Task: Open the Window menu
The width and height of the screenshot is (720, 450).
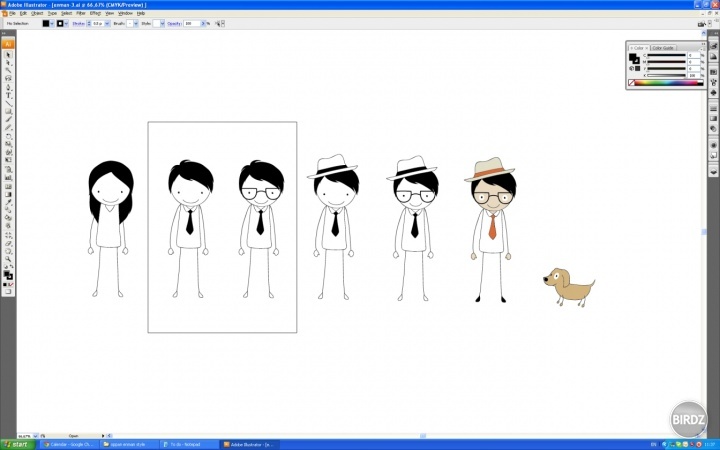Action: 125,13
